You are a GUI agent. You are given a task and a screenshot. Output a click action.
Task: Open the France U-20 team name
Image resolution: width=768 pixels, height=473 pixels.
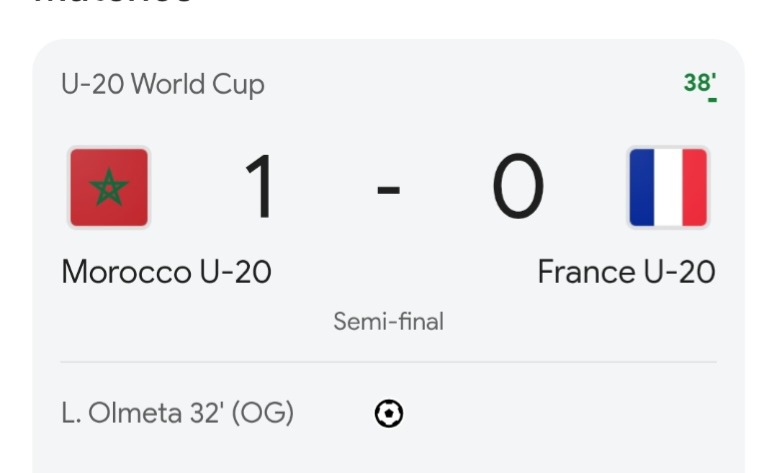coord(626,271)
